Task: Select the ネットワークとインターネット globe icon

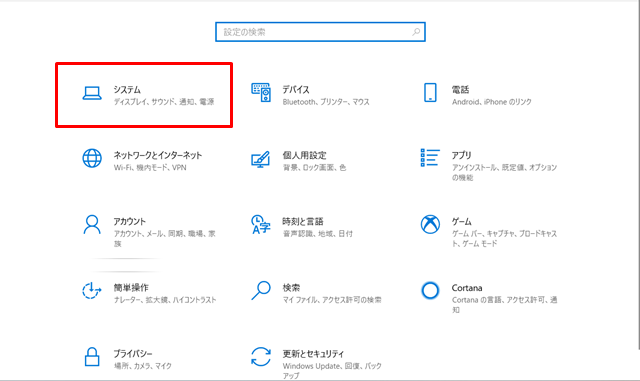Action: 92,158
